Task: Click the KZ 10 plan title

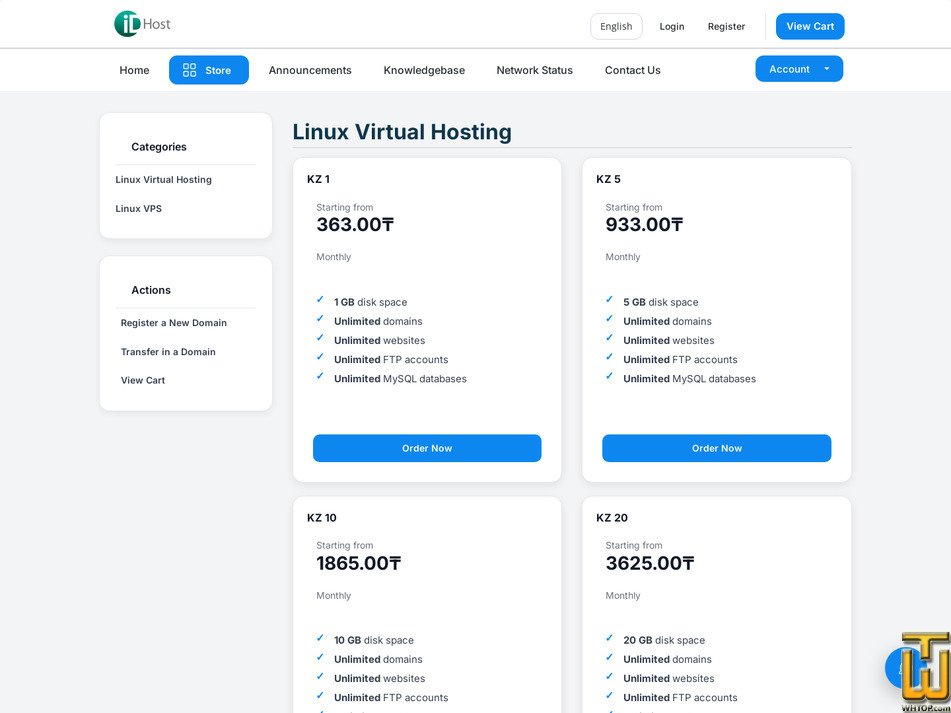Action: coord(321,518)
